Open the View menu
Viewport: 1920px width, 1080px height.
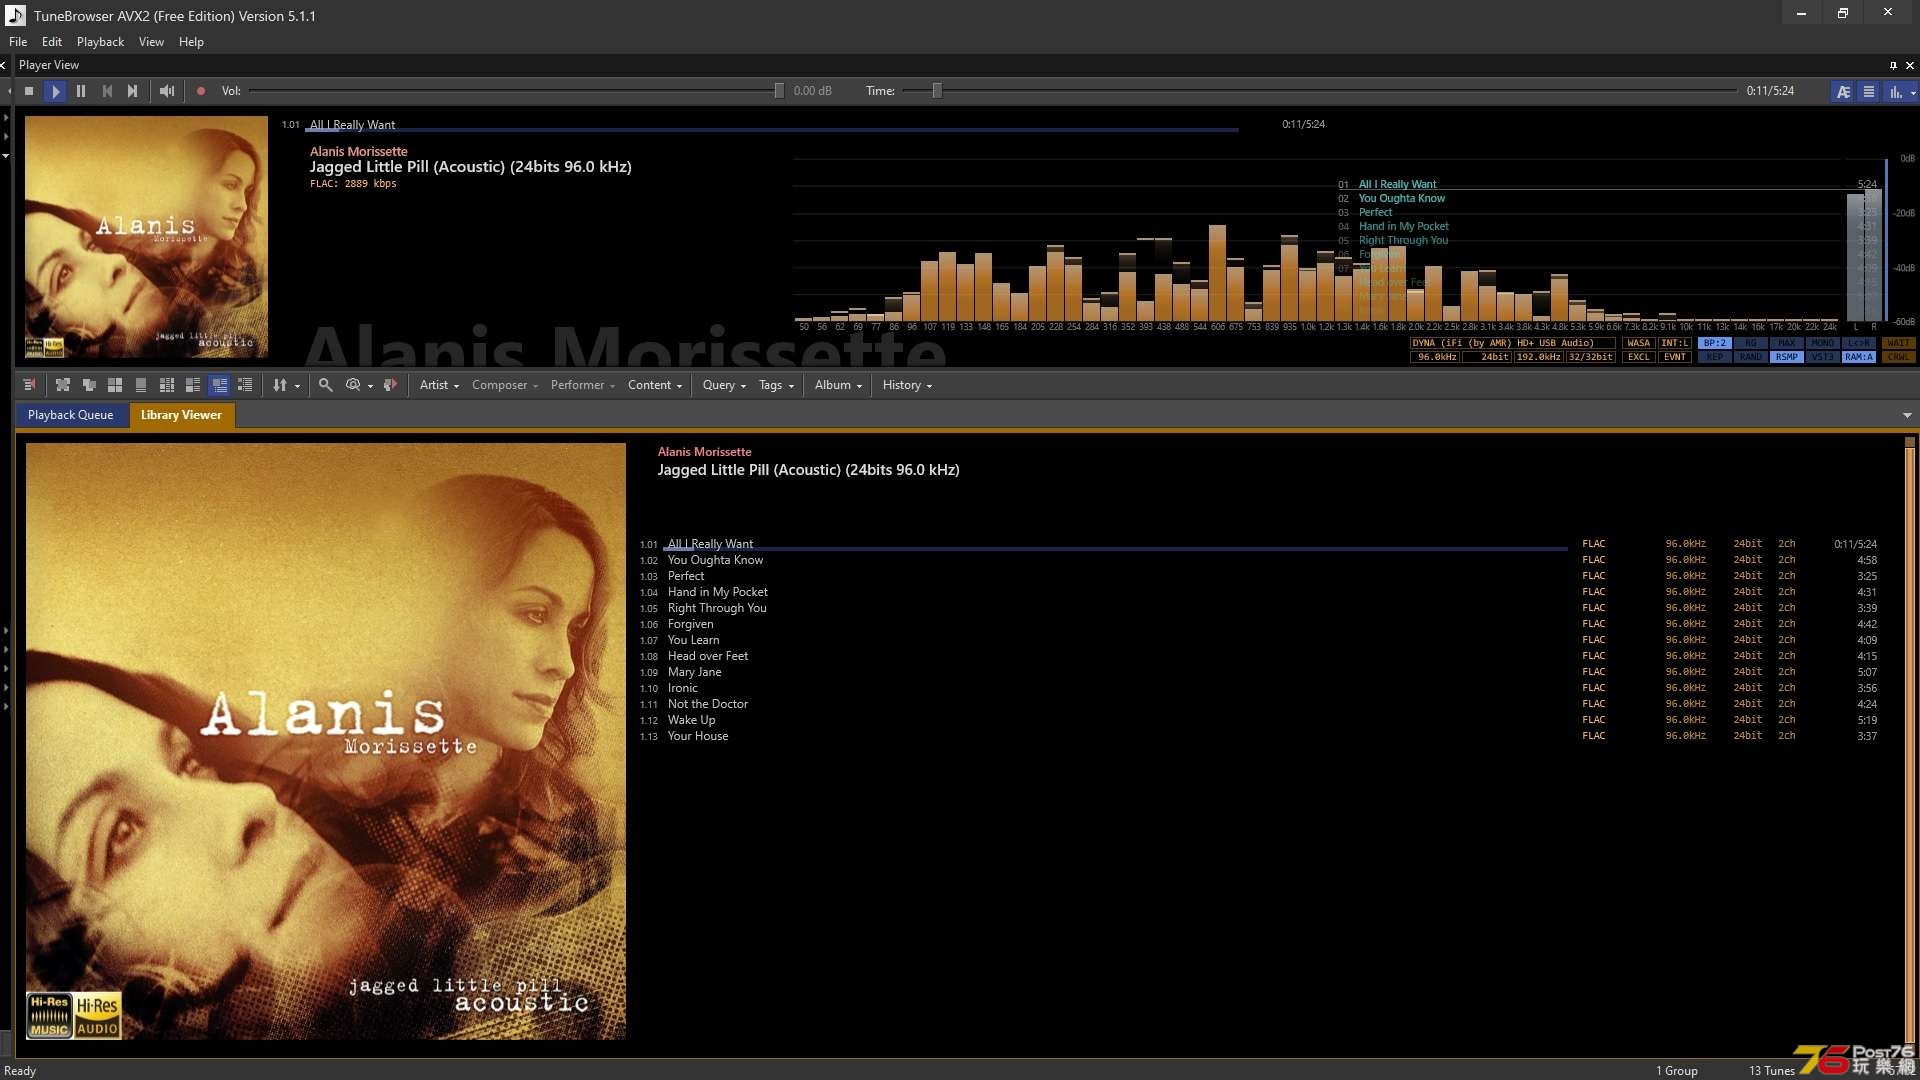pos(151,42)
